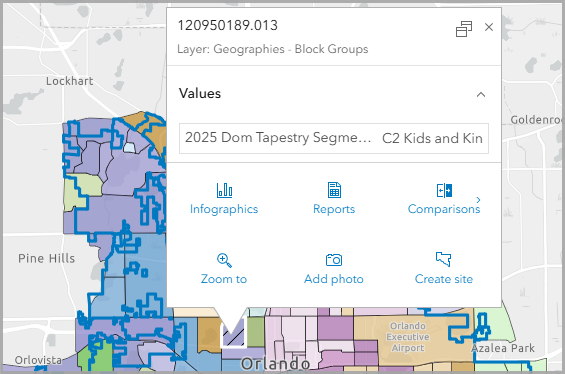Select the Lockhart label on the map
The height and width of the screenshot is (374, 565).
click(70, 81)
